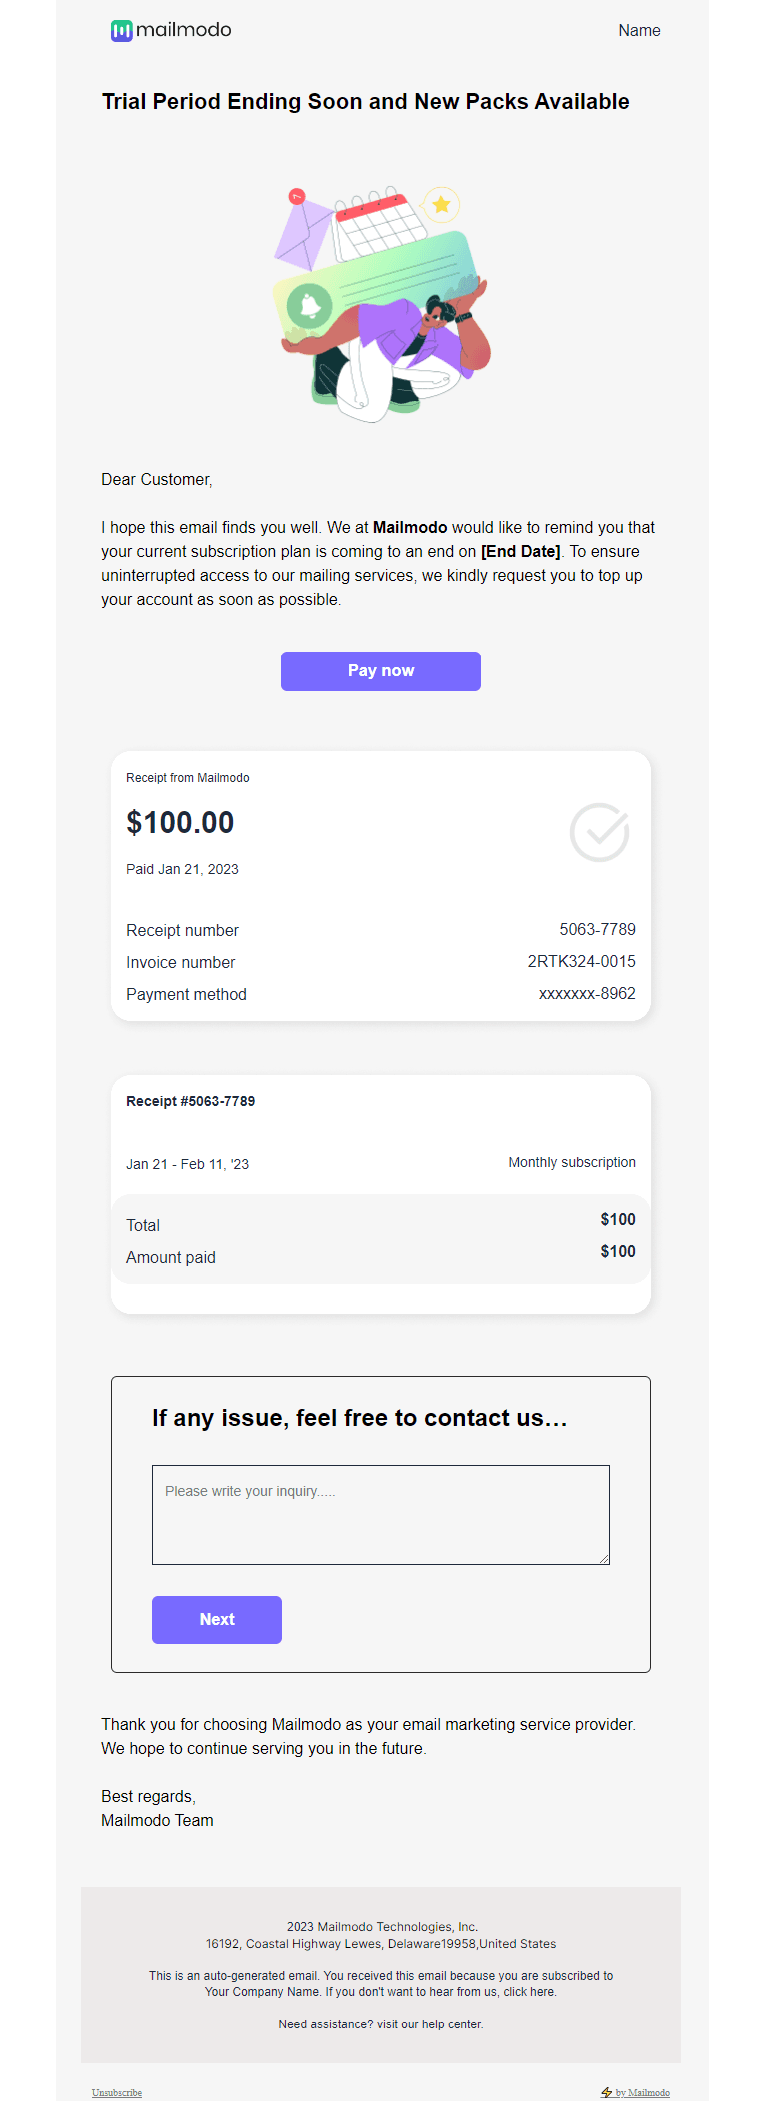Click the hero illustration image

pyautogui.click(x=380, y=300)
